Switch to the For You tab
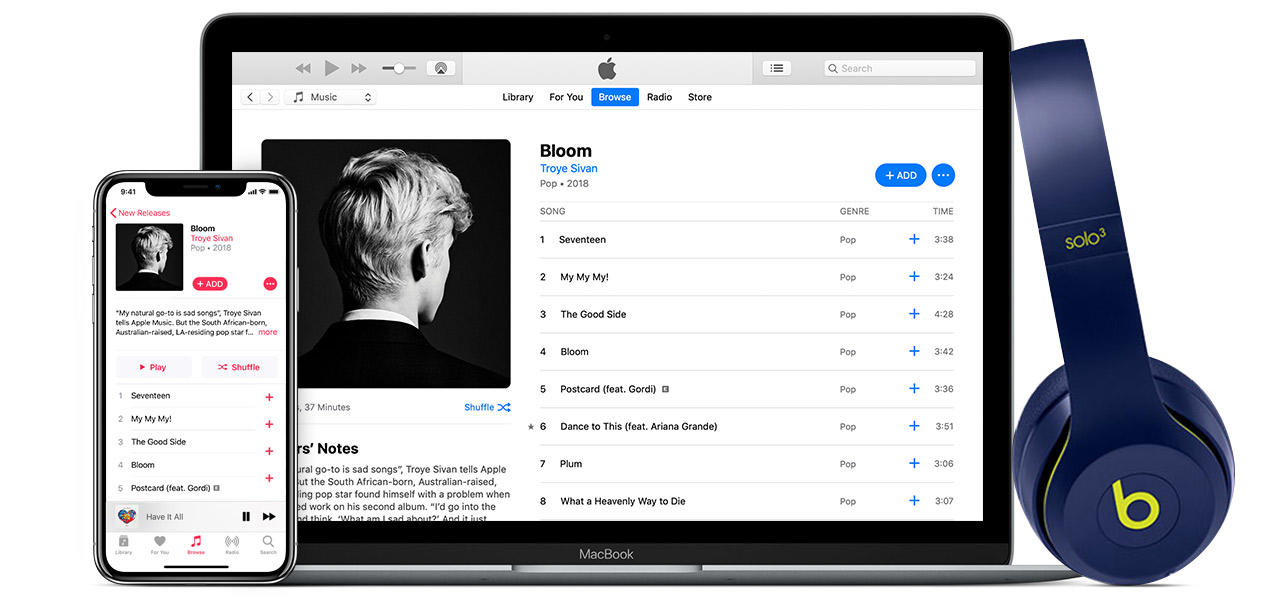Image resolution: width=1280 pixels, height=600 pixels. [566, 97]
